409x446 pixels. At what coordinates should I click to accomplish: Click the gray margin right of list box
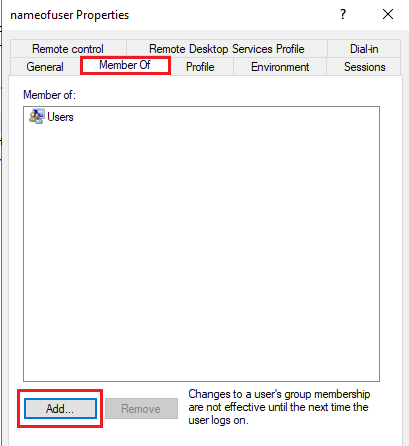point(391,243)
